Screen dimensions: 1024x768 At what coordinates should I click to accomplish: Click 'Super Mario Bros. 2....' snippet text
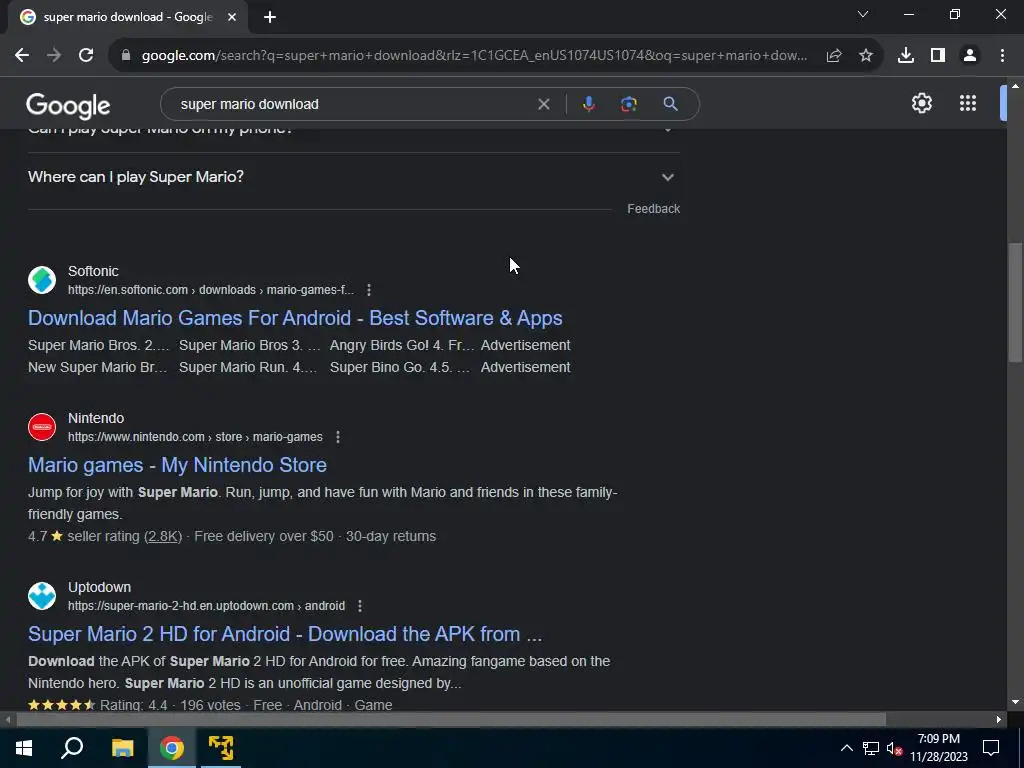click(99, 345)
